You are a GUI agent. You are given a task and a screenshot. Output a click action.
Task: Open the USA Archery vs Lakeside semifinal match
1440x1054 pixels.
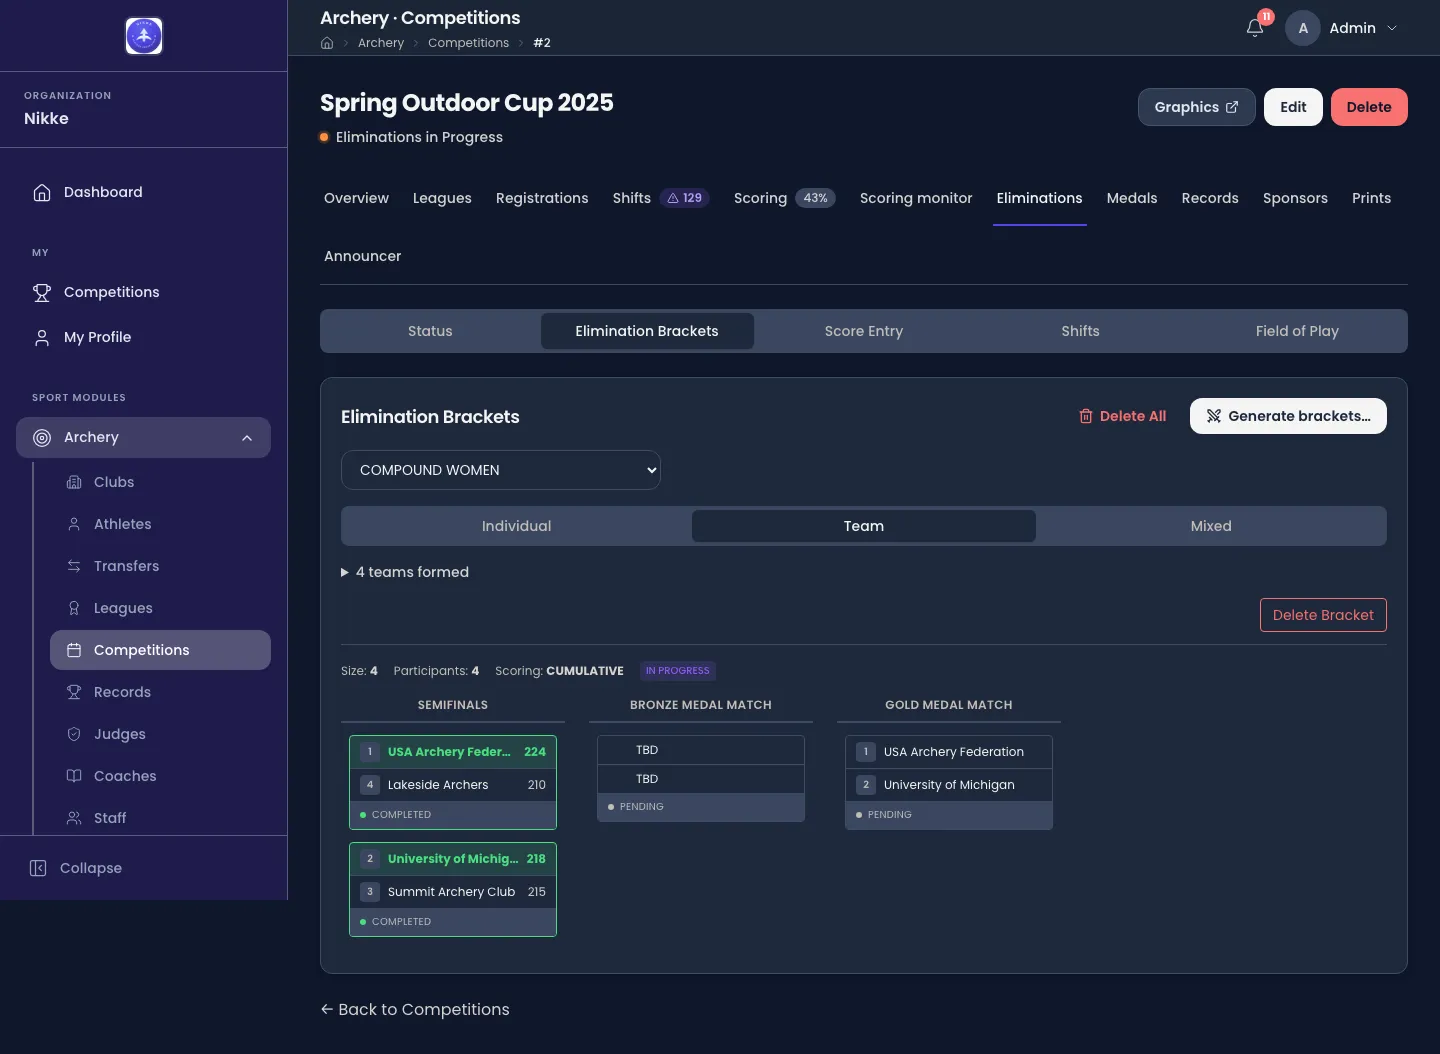[x=453, y=783]
